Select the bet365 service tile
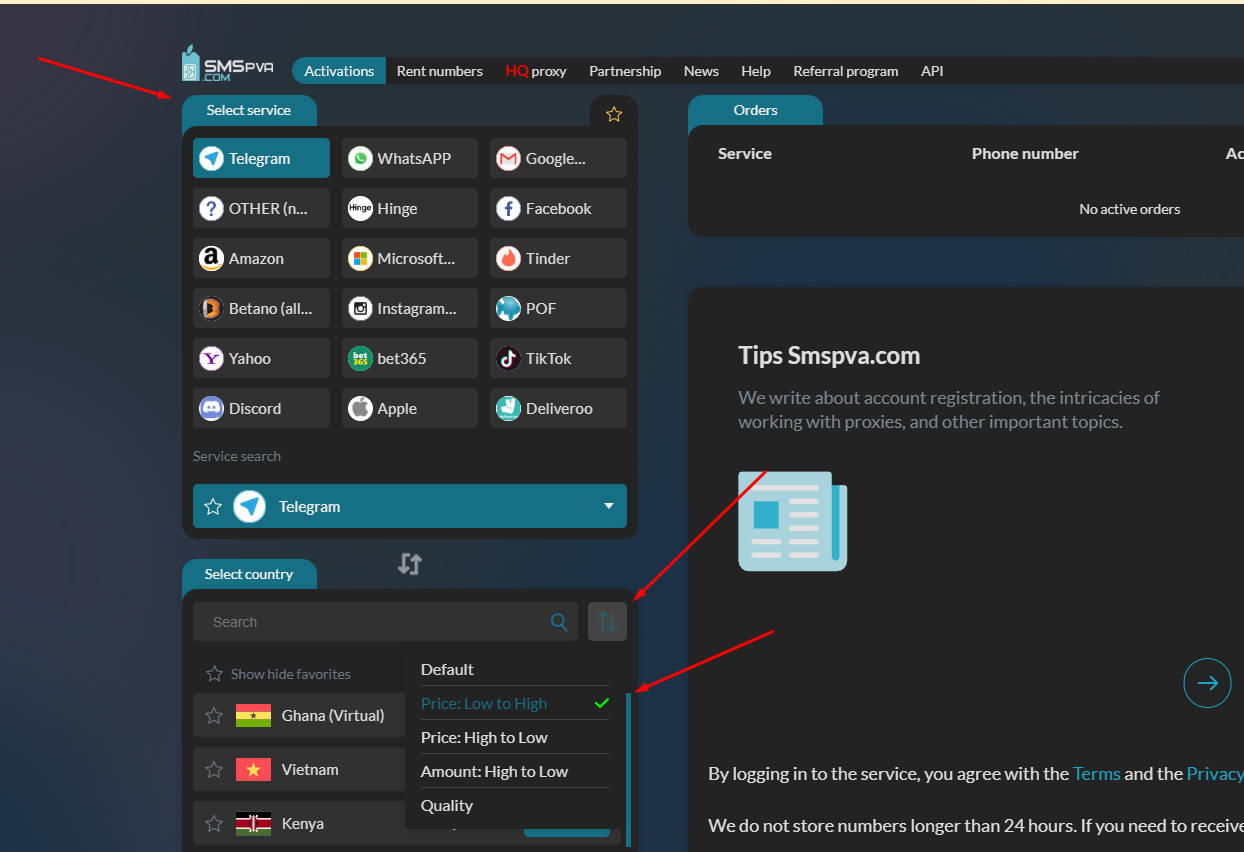Screen dimensions: 1244x852 tap(410, 358)
